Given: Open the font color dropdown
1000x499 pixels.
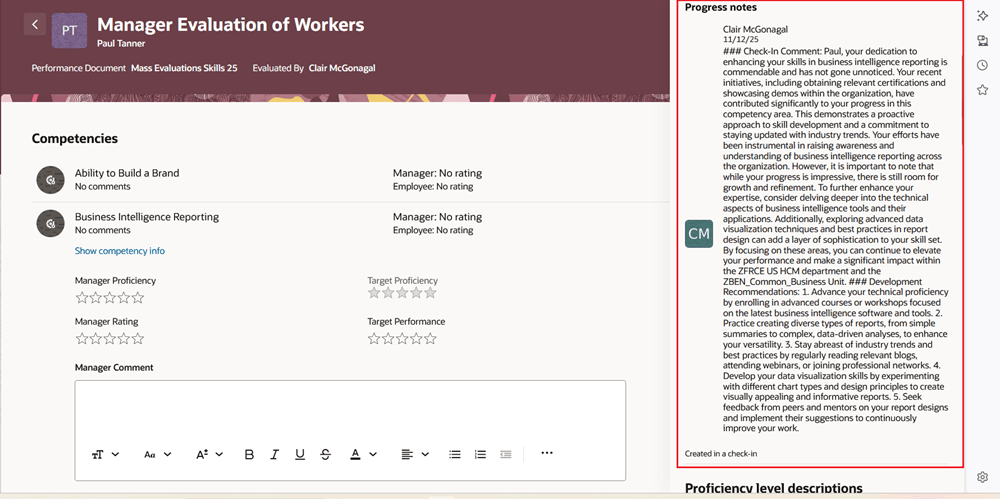Looking at the screenshot, I should [364, 454].
